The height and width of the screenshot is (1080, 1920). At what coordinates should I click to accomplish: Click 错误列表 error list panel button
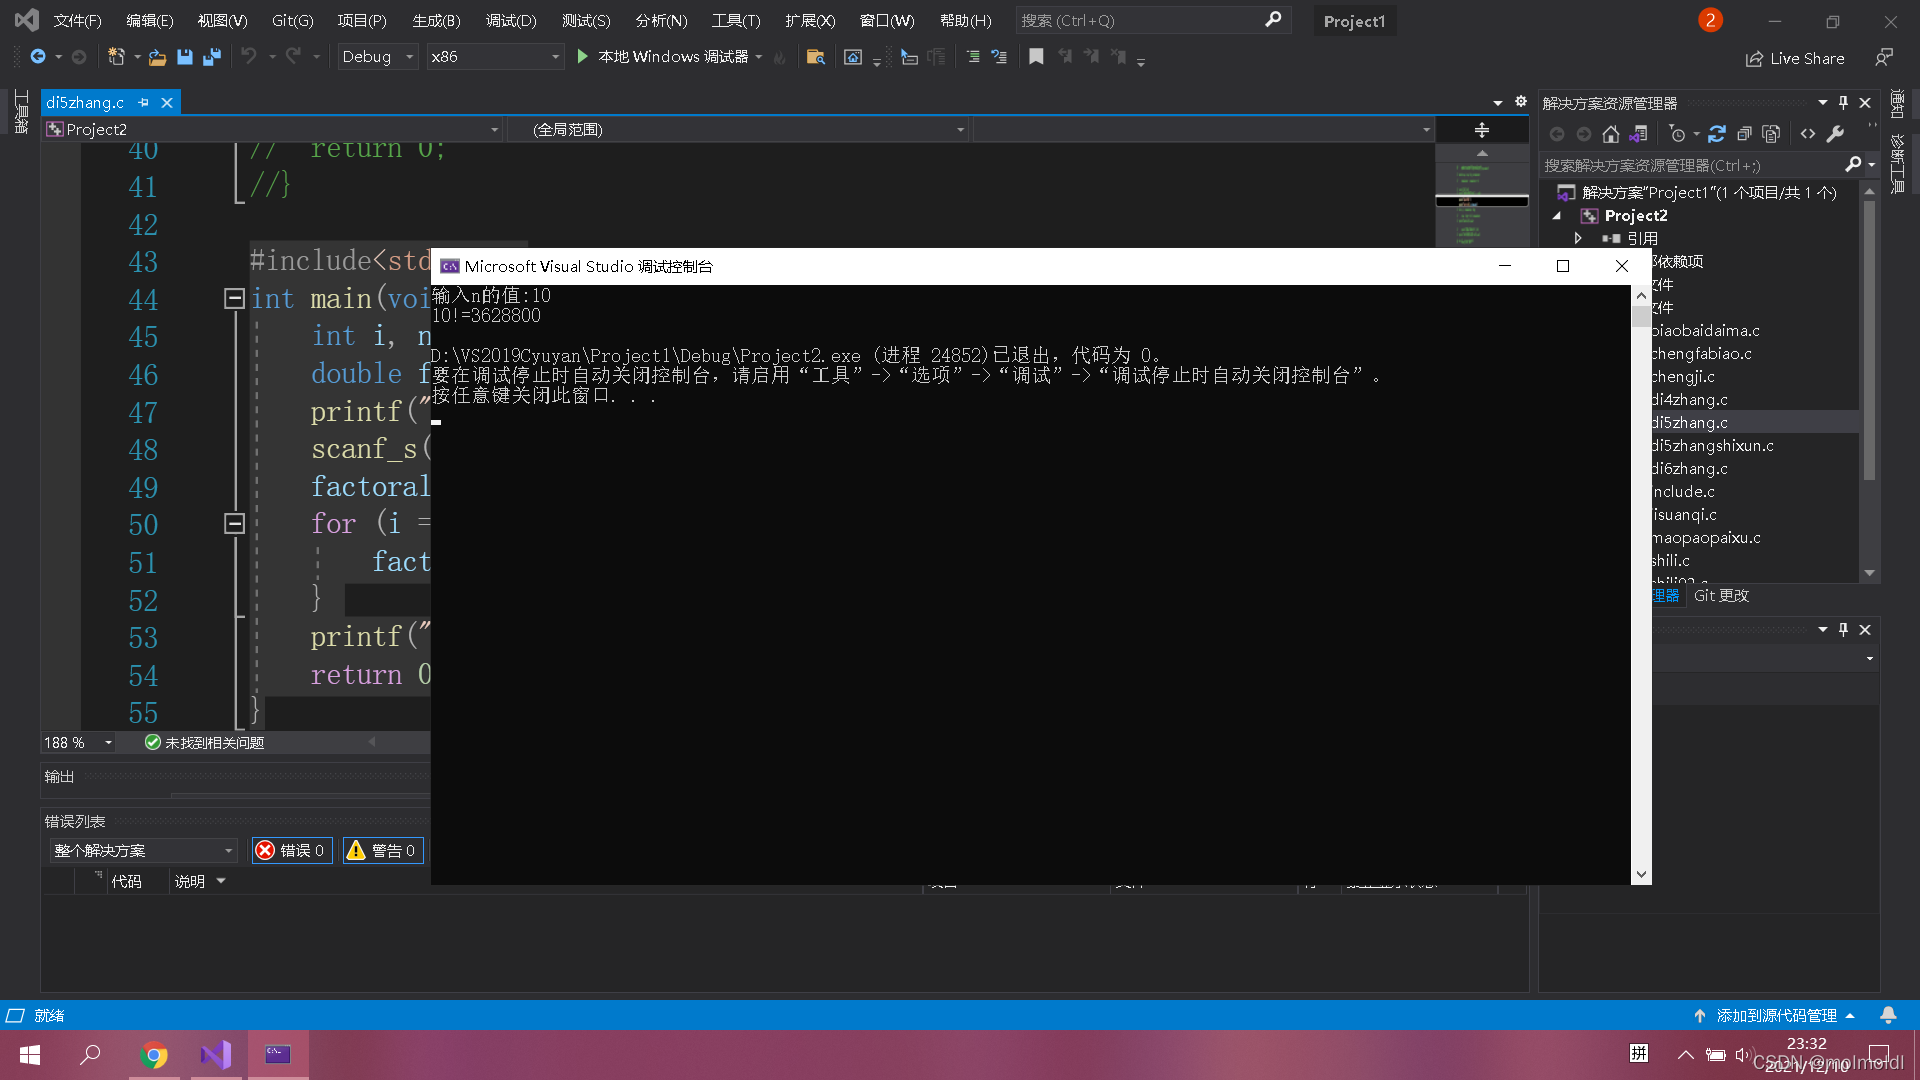click(x=73, y=820)
